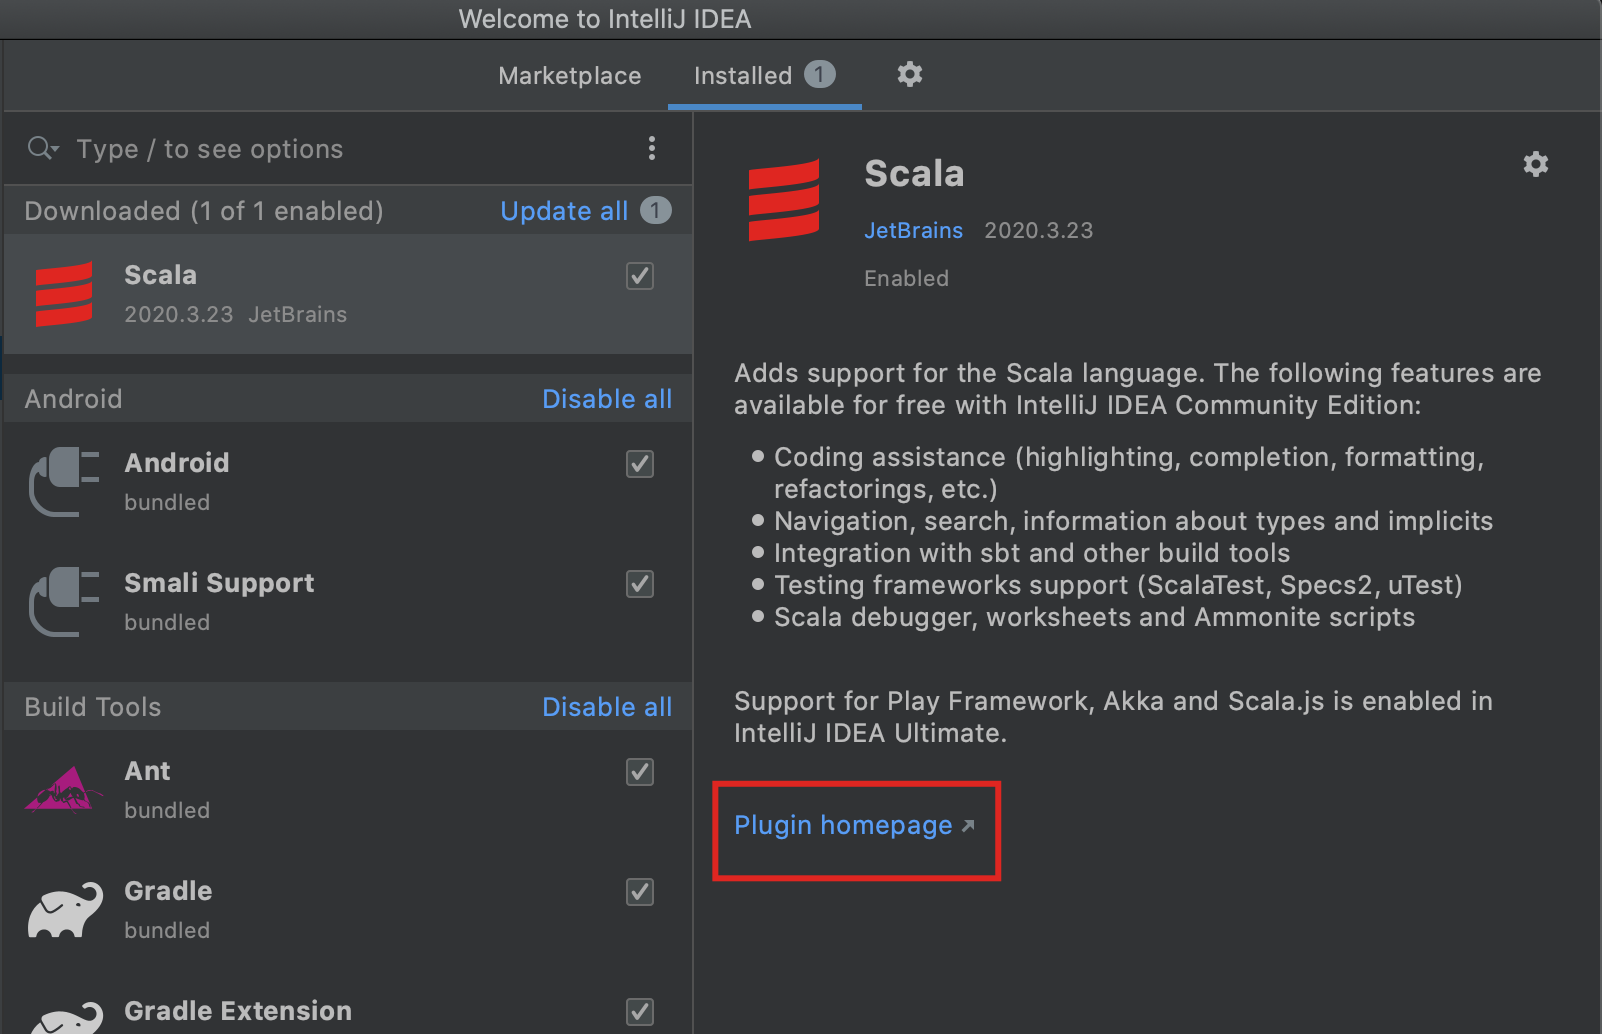
Task: Select the Gradle plugin name
Action: pos(168,891)
